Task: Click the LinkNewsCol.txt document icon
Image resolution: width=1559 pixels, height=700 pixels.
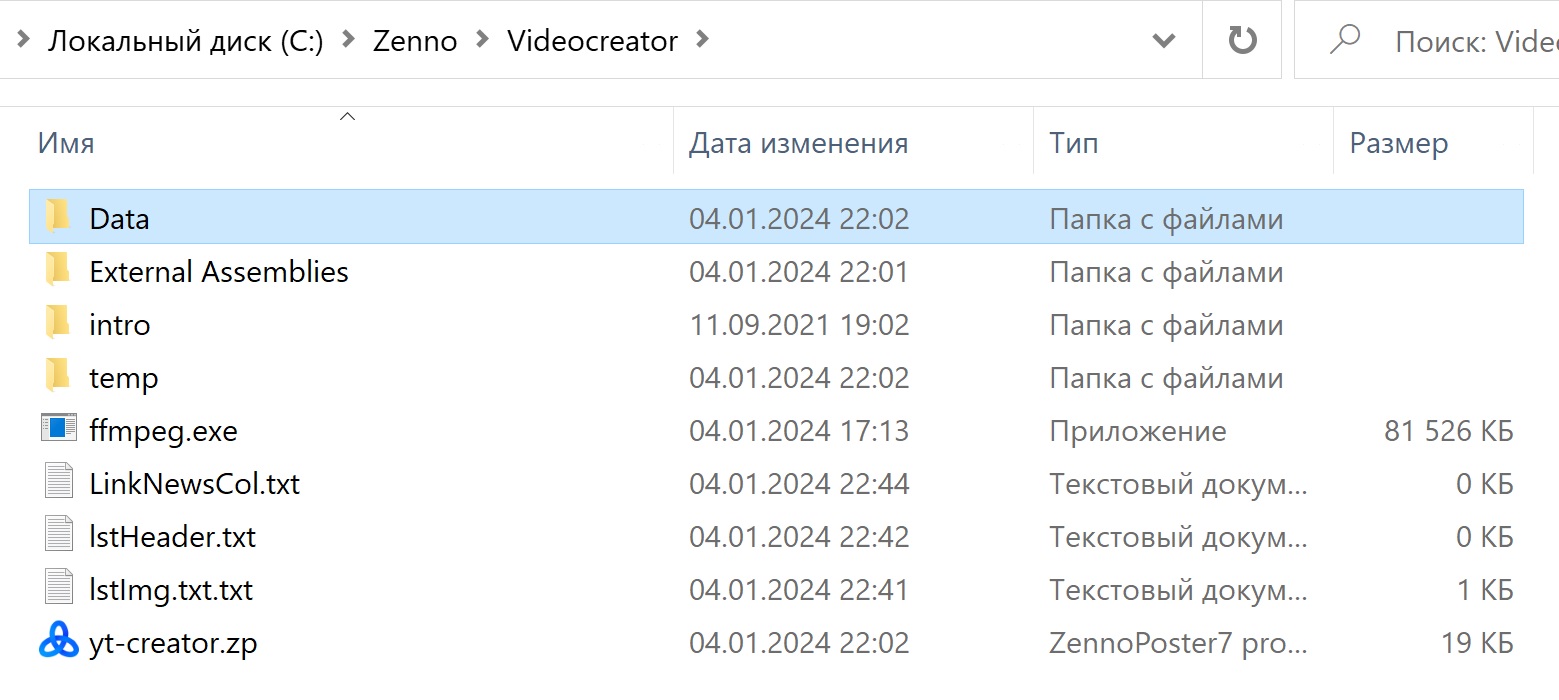Action: pos(58,482)
